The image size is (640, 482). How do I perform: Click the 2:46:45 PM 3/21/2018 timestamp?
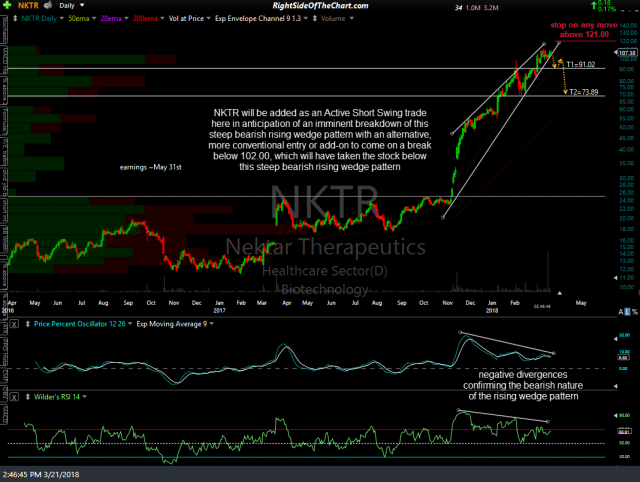(41, 475)
